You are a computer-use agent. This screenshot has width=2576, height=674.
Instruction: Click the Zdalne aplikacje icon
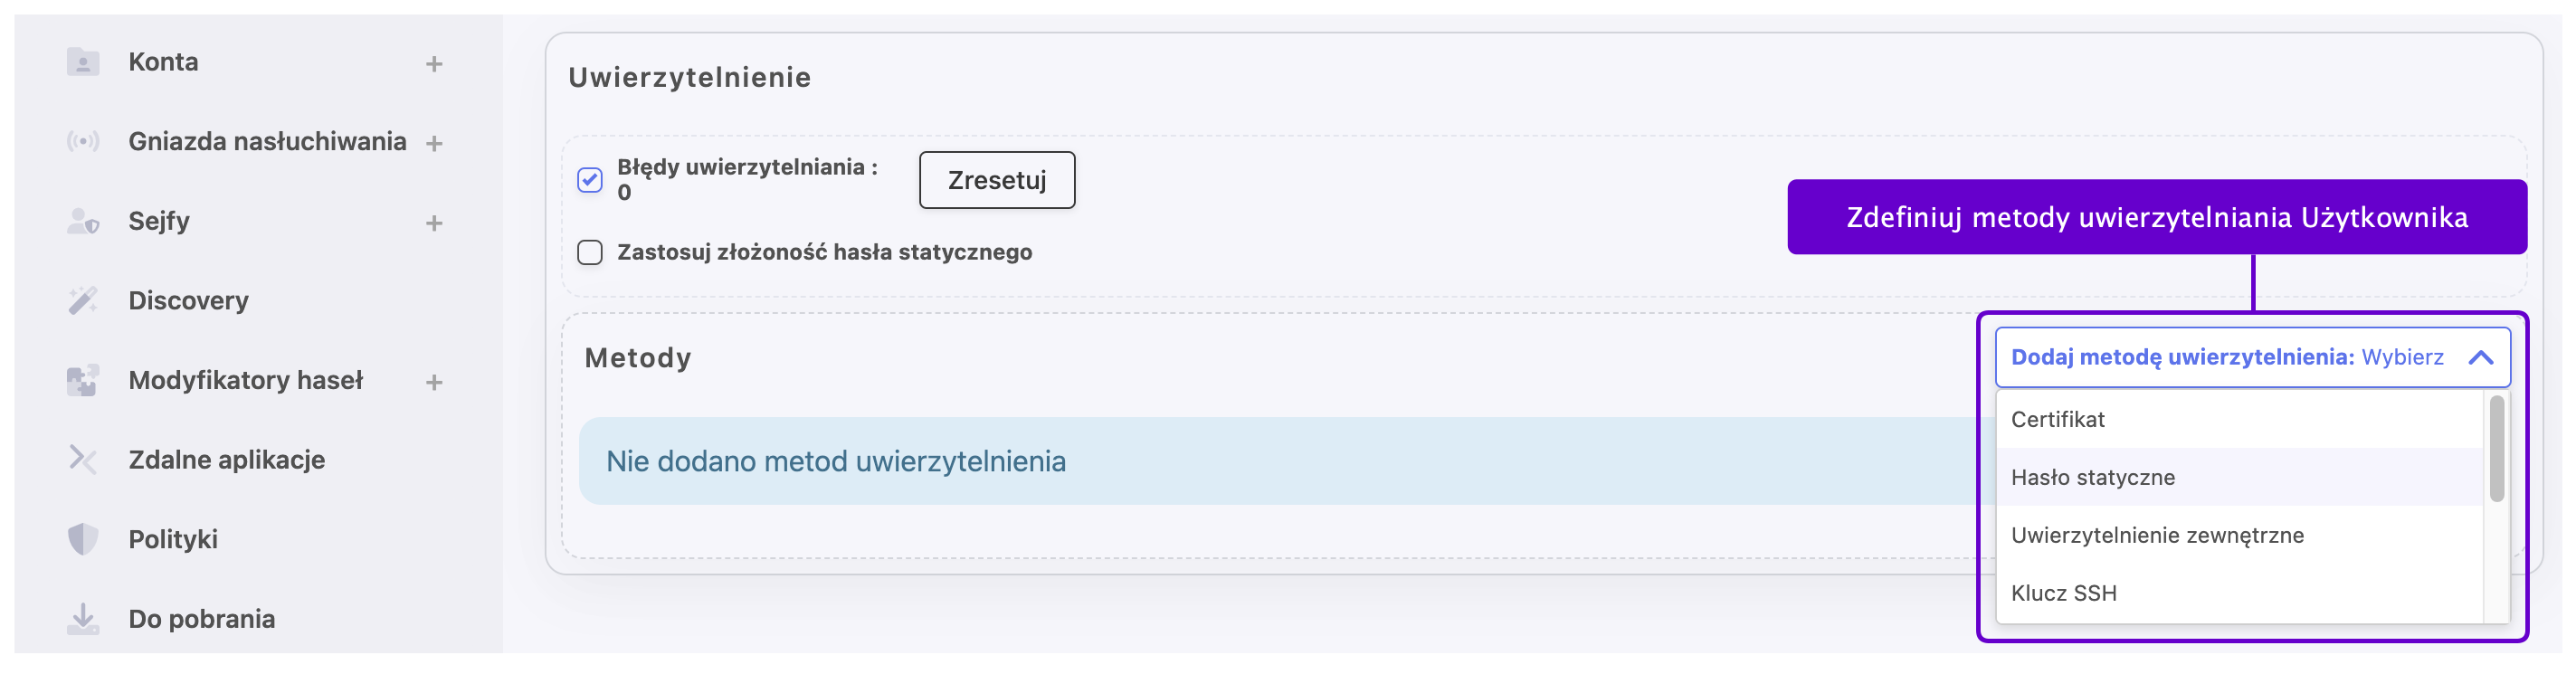point(83,460)
